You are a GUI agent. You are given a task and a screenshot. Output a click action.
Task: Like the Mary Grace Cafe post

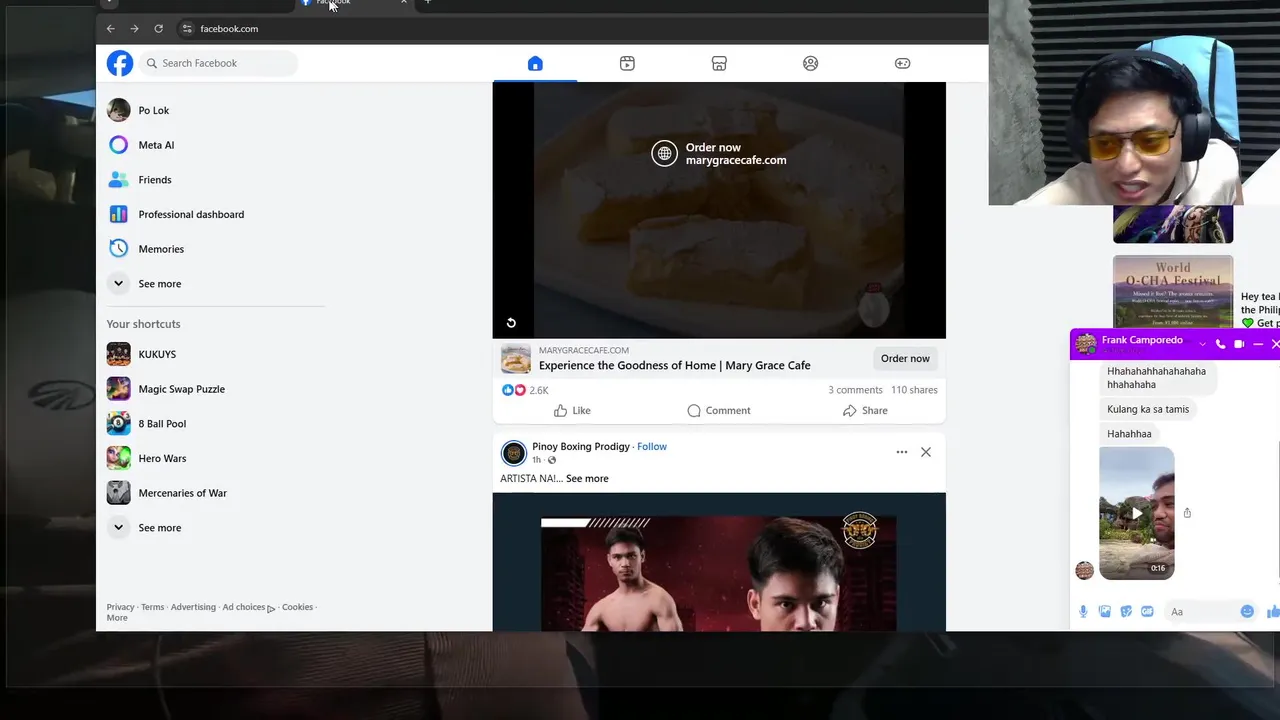pyautogui.click(x=572, y=410)
